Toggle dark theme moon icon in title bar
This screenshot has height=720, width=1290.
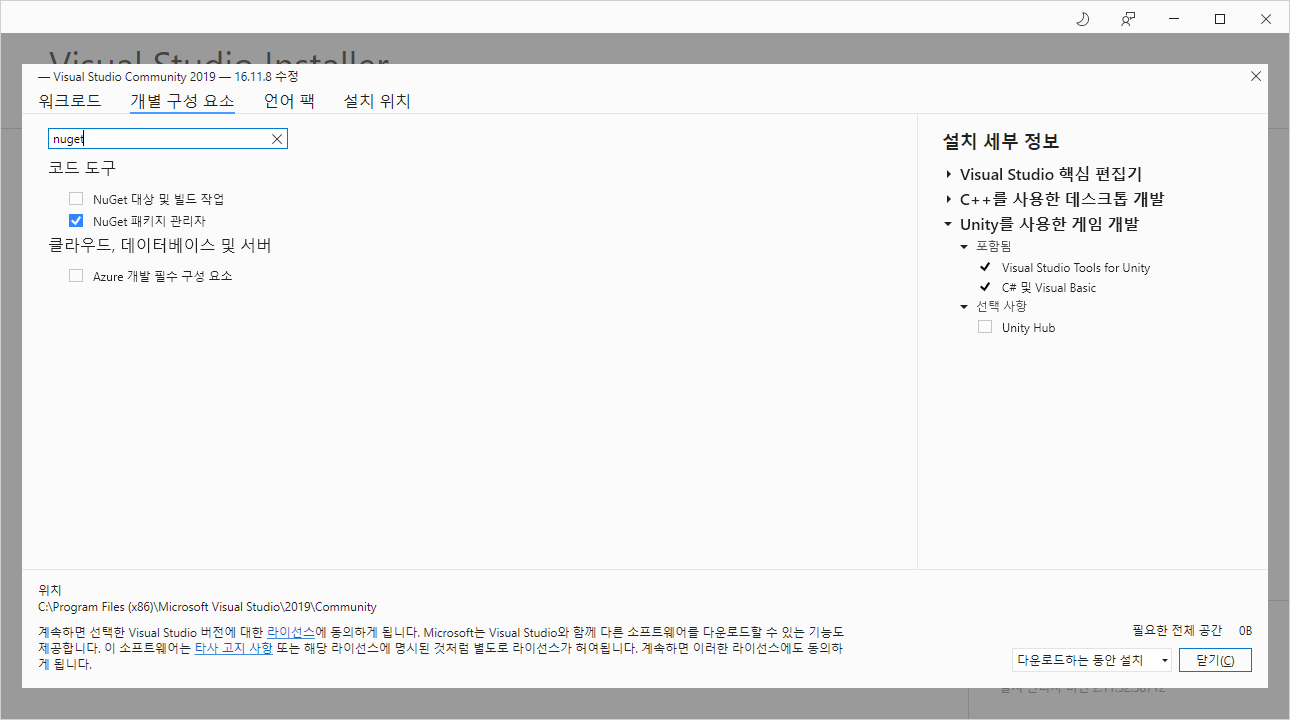[x=1082, y=19]
